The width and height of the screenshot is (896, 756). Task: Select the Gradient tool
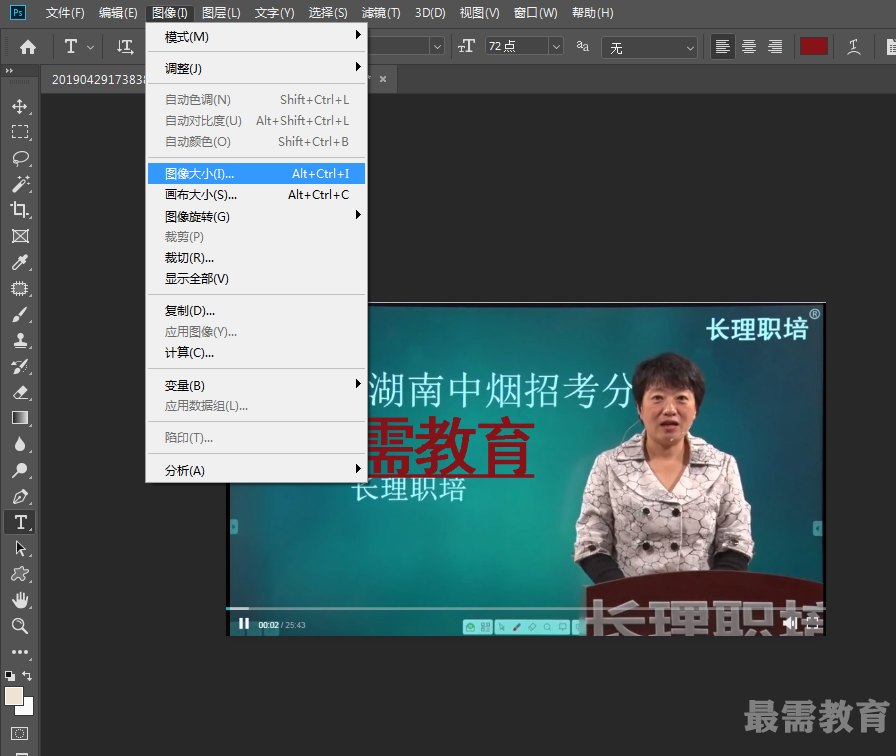20,418
